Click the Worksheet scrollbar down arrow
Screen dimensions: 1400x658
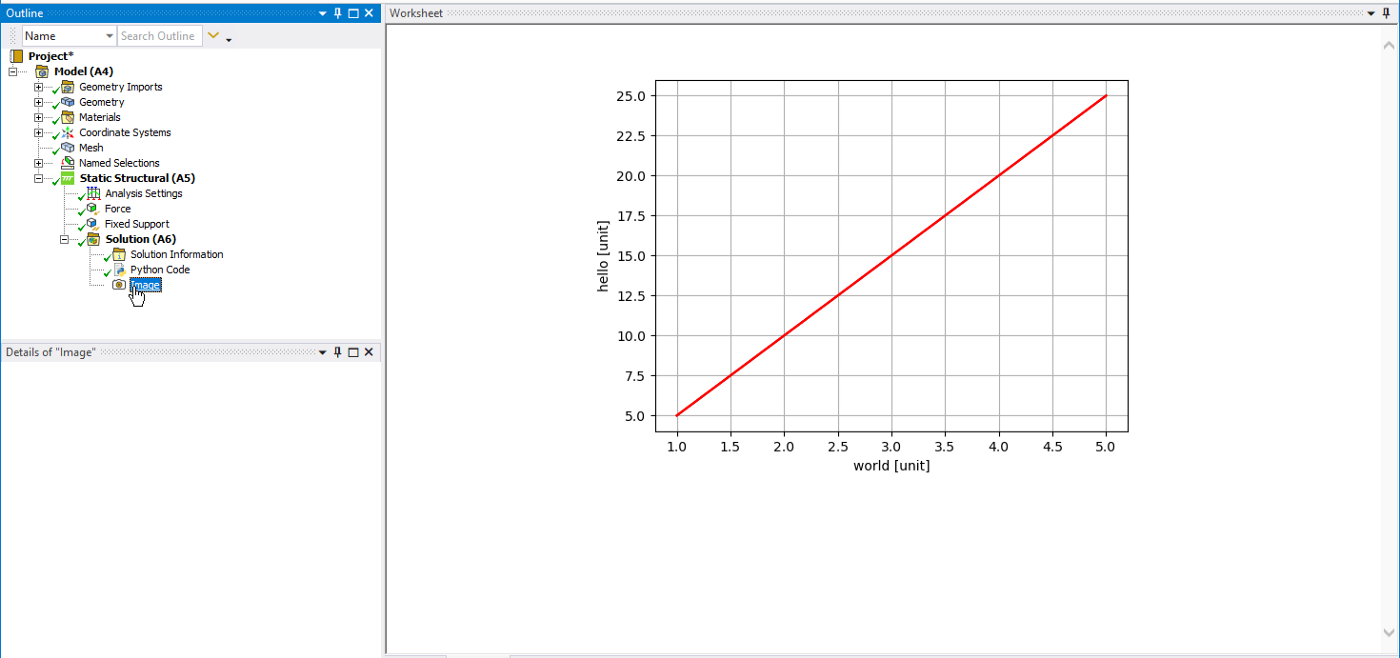1391,632
